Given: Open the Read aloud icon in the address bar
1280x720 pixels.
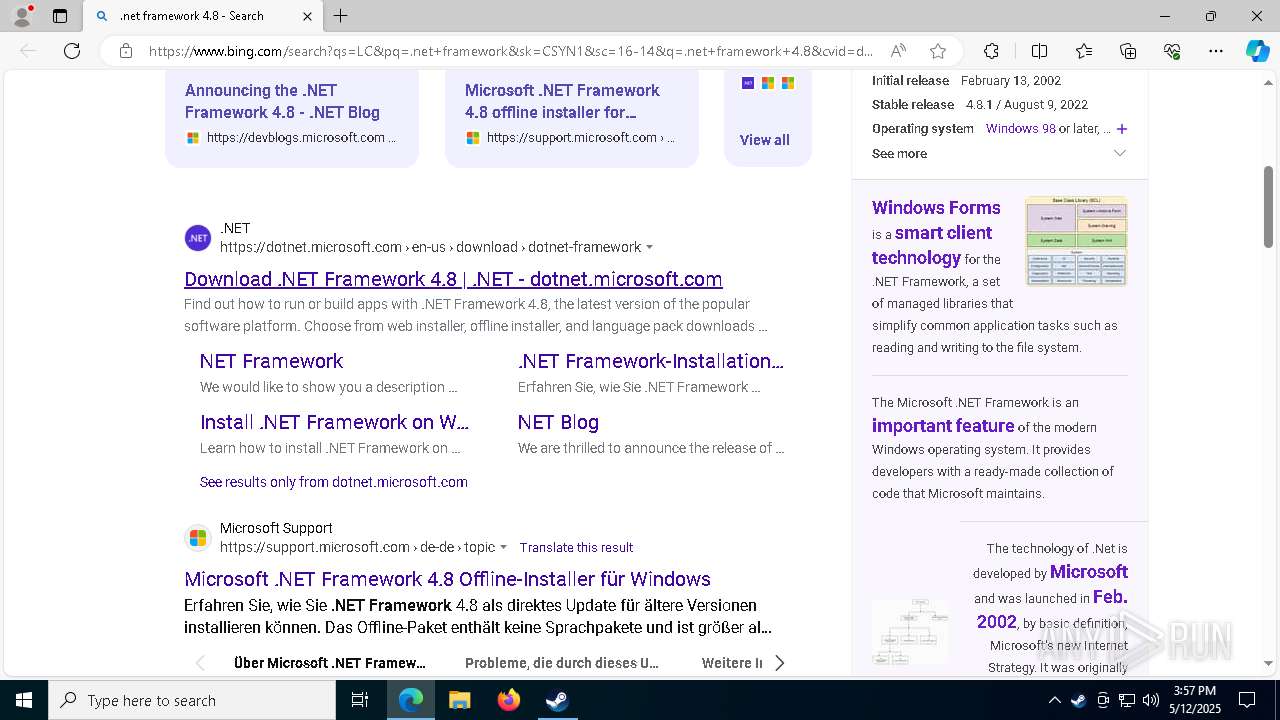Looking at the screenshot, I should tap(898, 51).
